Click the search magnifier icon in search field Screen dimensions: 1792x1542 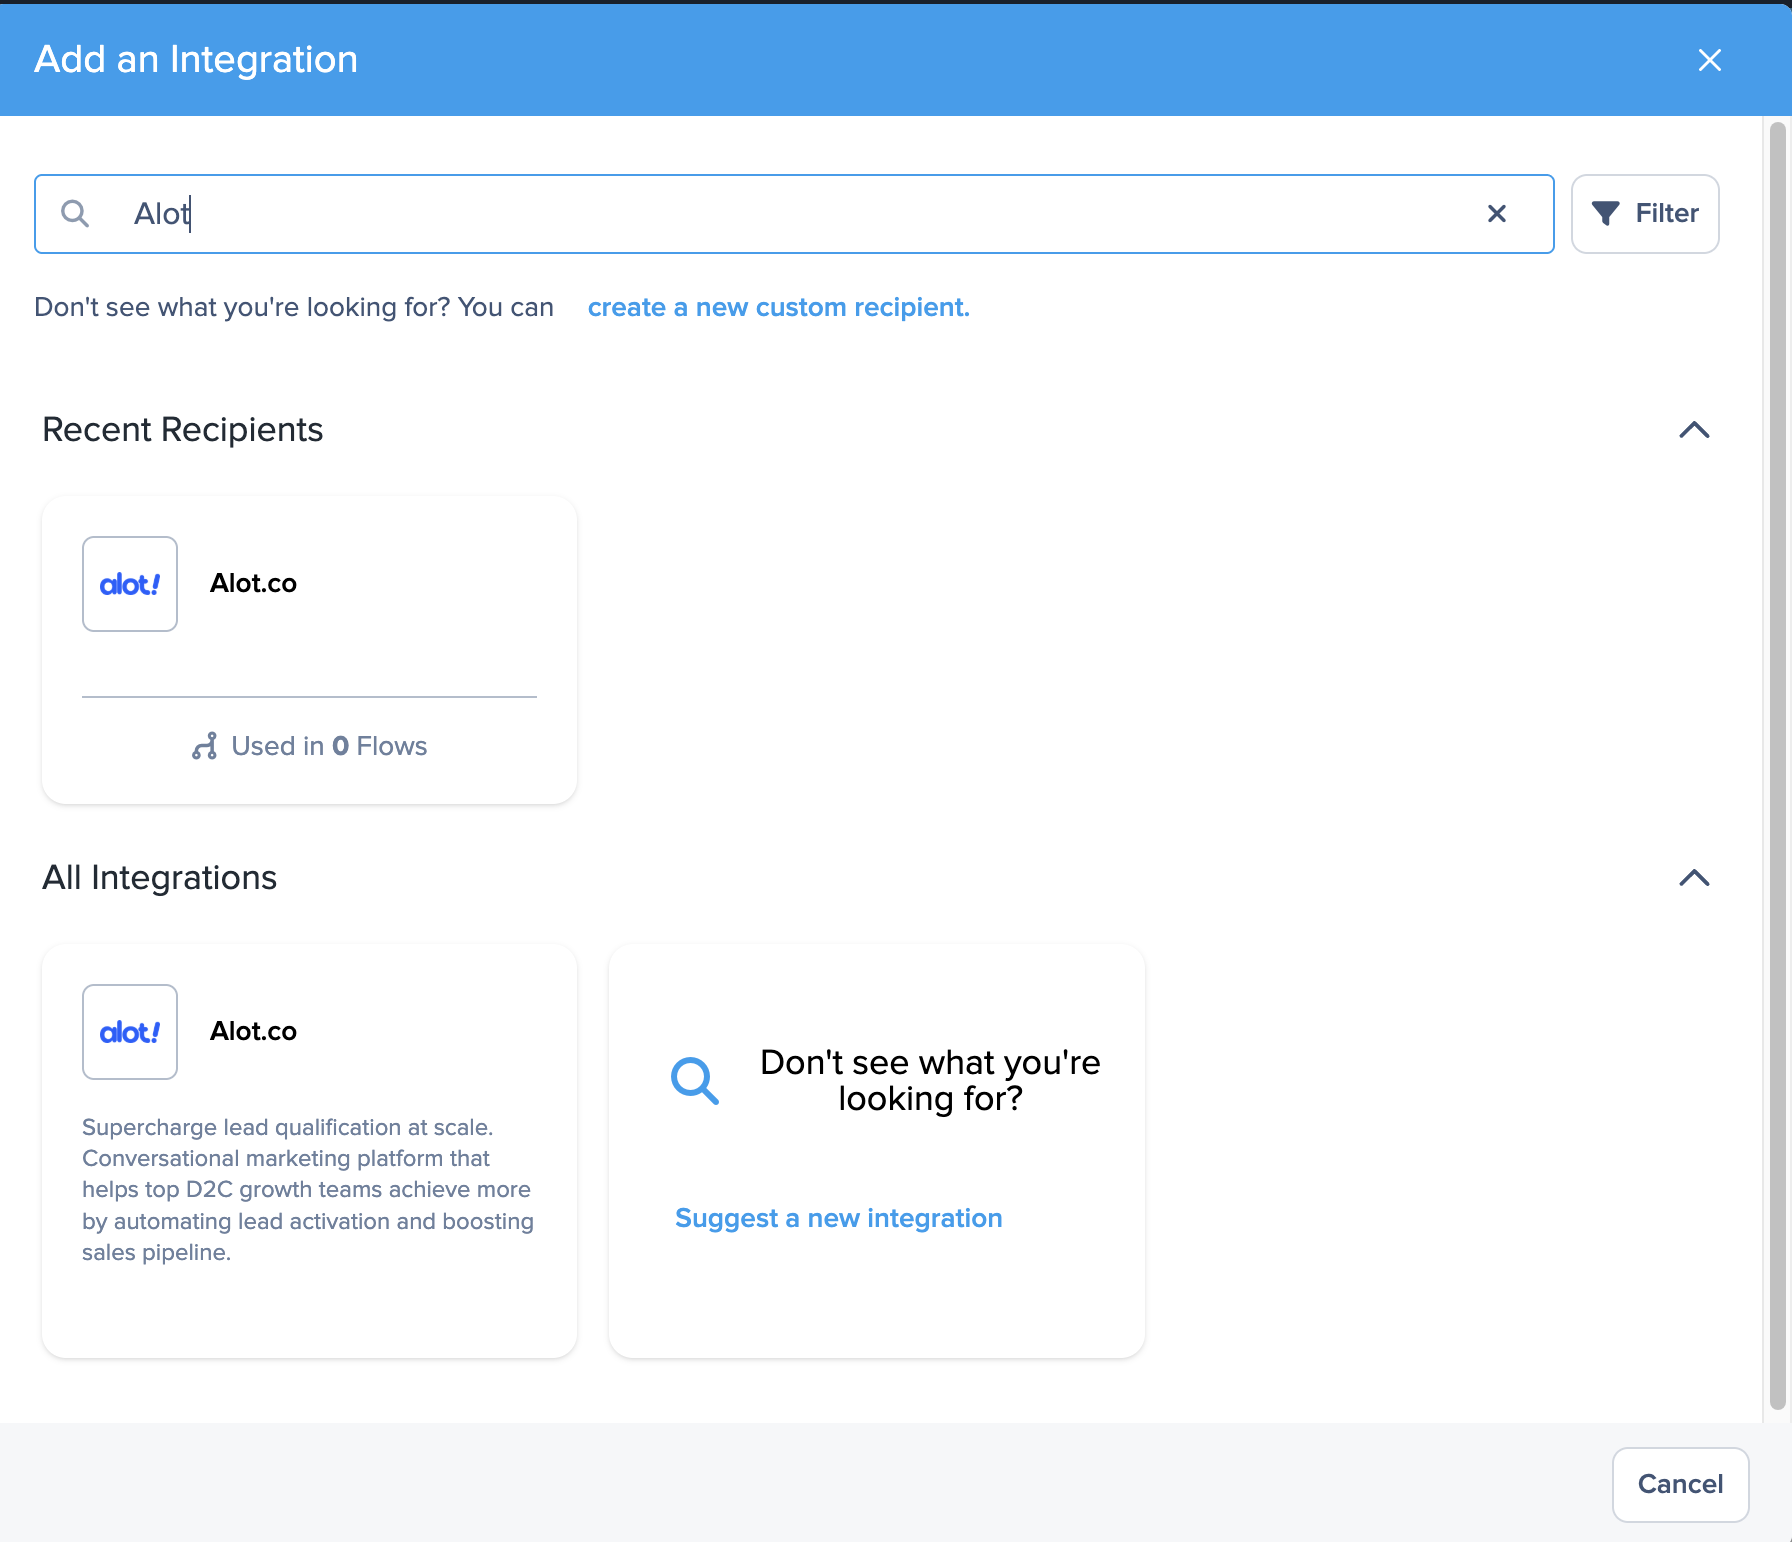tap(75, 213)
